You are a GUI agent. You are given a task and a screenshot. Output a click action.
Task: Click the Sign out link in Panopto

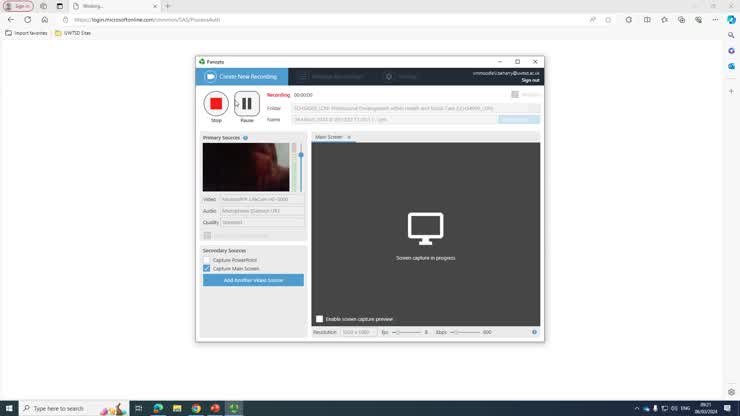point(530,80)
